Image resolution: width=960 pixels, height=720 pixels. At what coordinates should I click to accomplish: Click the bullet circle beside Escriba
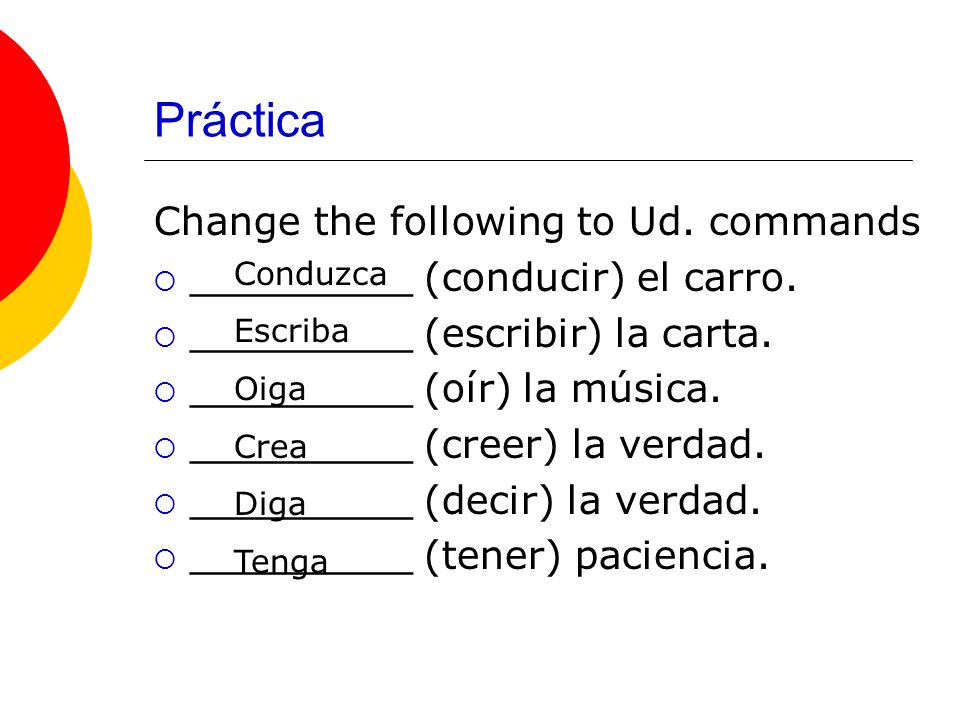[x=165, y=337]
